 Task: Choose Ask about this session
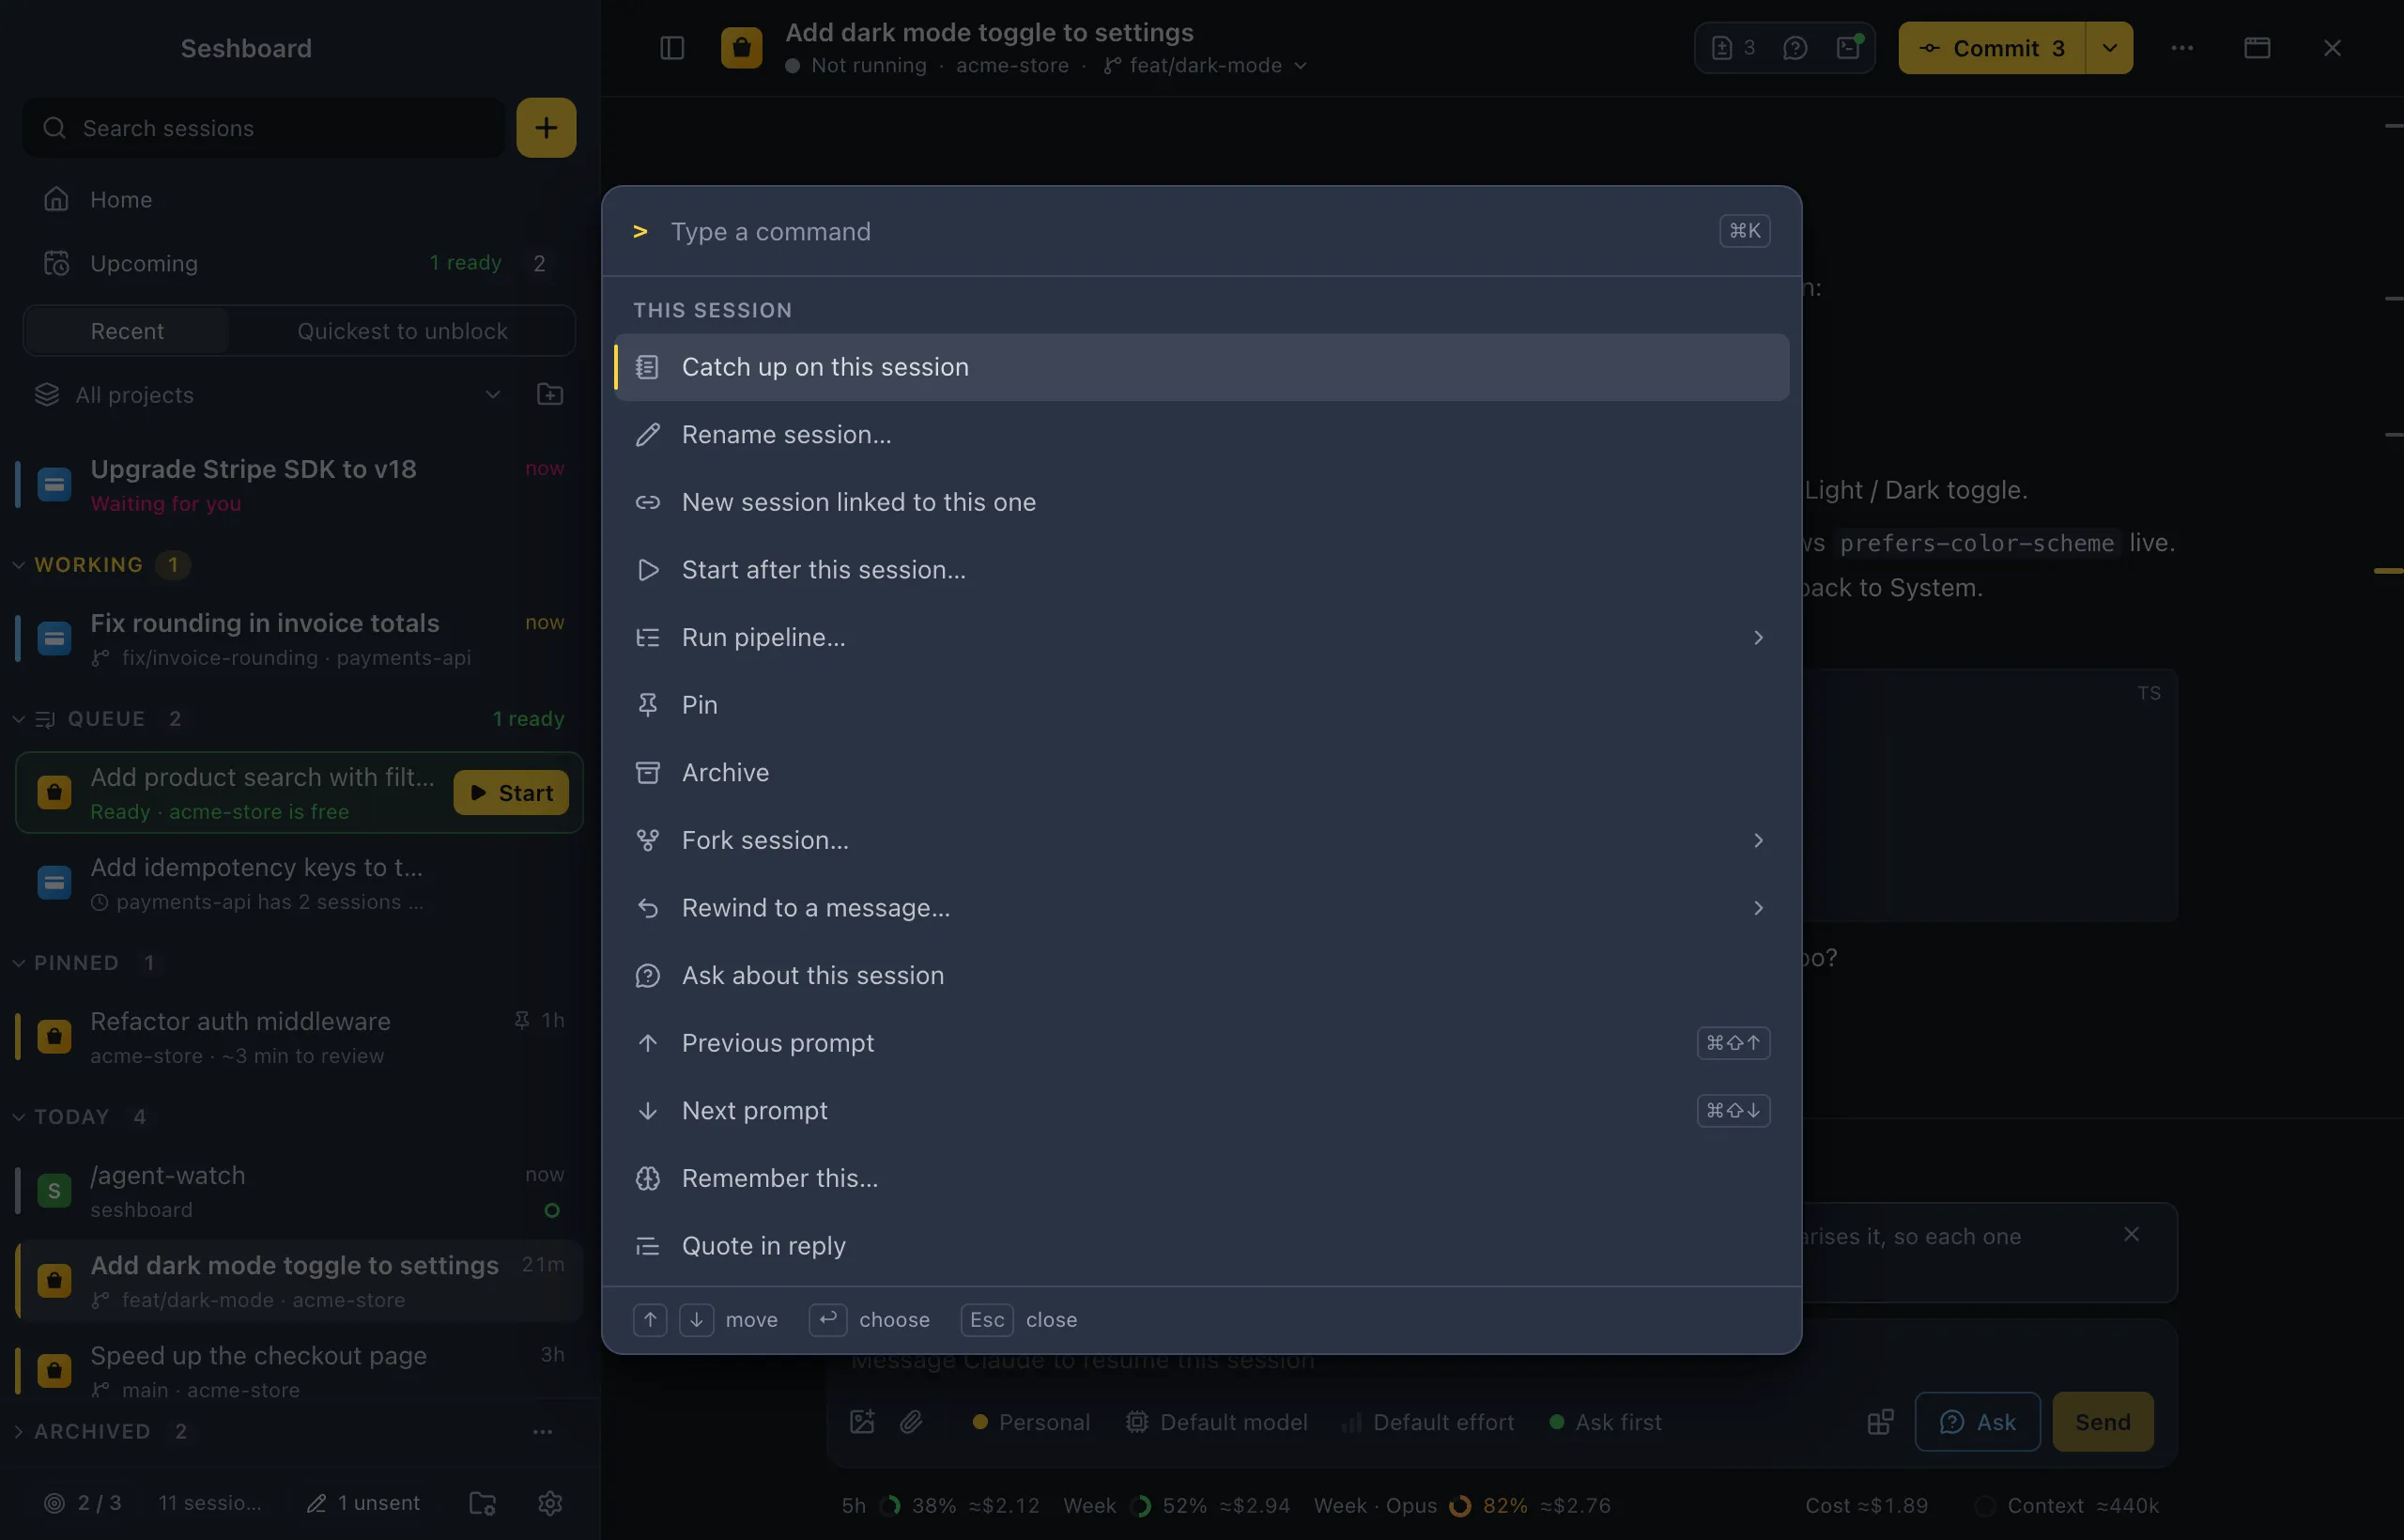1201,975
